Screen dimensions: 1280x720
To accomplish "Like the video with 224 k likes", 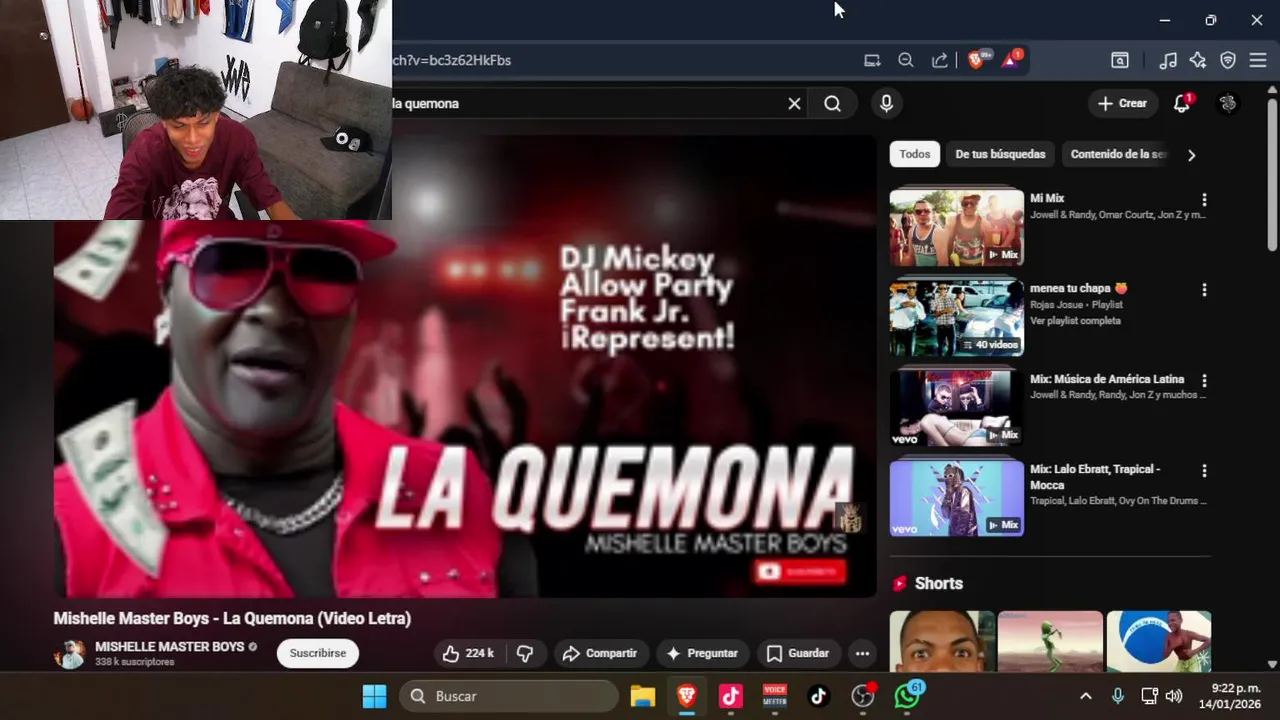I will click(468, 653).
